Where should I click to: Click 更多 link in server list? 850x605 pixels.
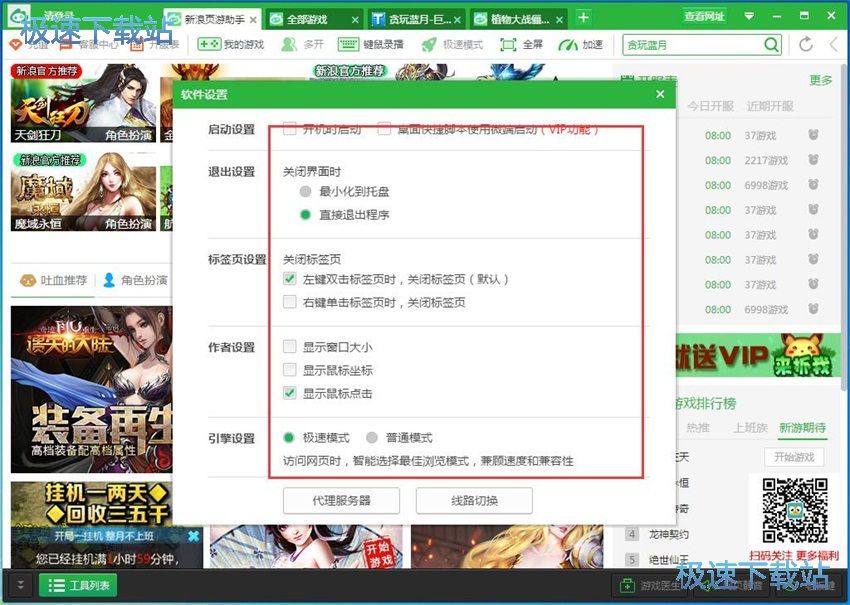[820, 80]
